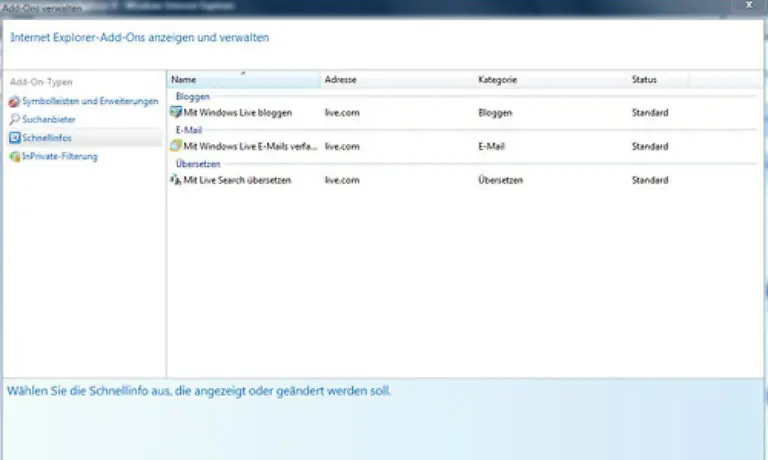
Task: Click the Symbolleisten und Erweiterungen icon
Action: click(x=14, y=102)
